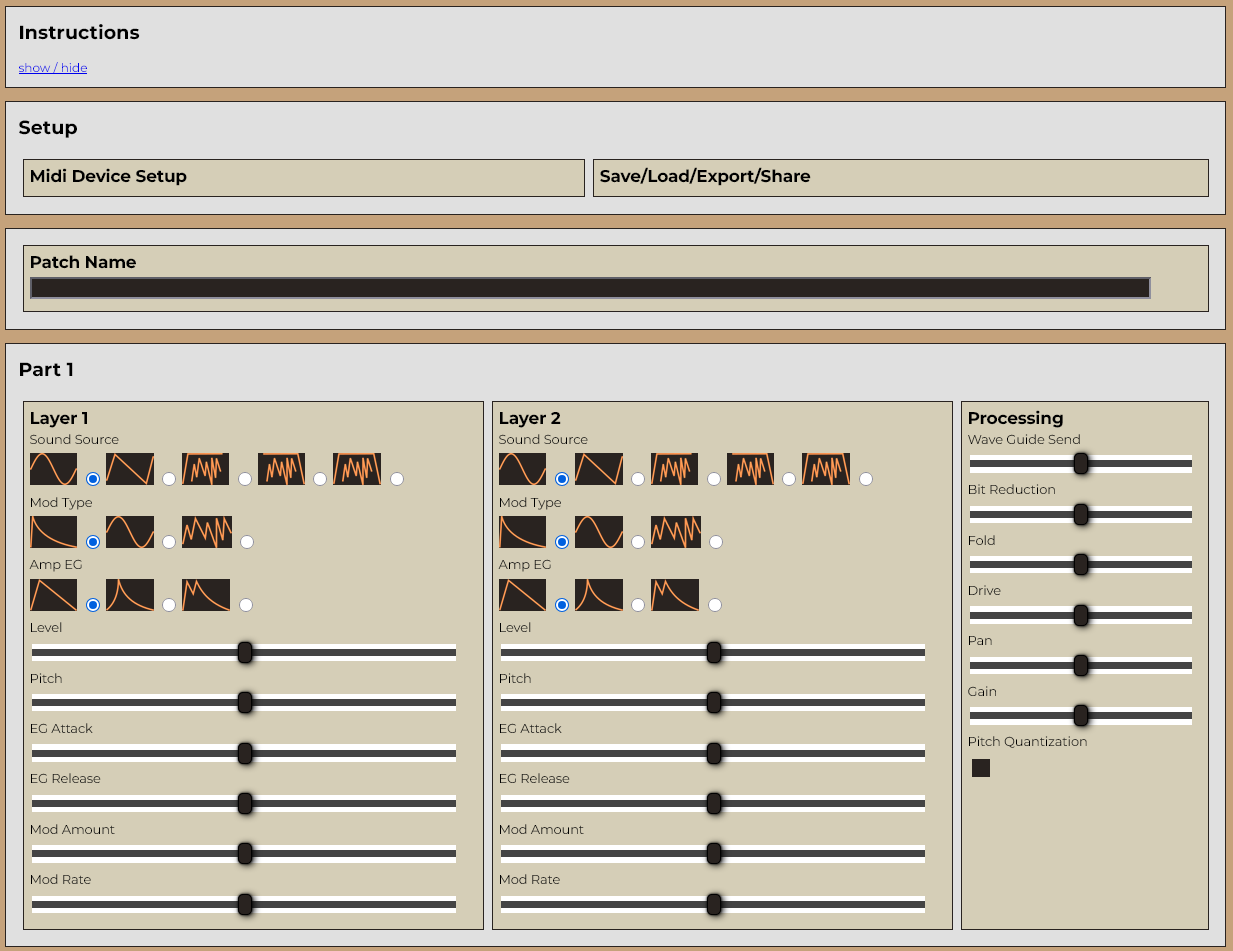Choose Layer 1 random noise Mod Type icon

(x=207, y=532)
